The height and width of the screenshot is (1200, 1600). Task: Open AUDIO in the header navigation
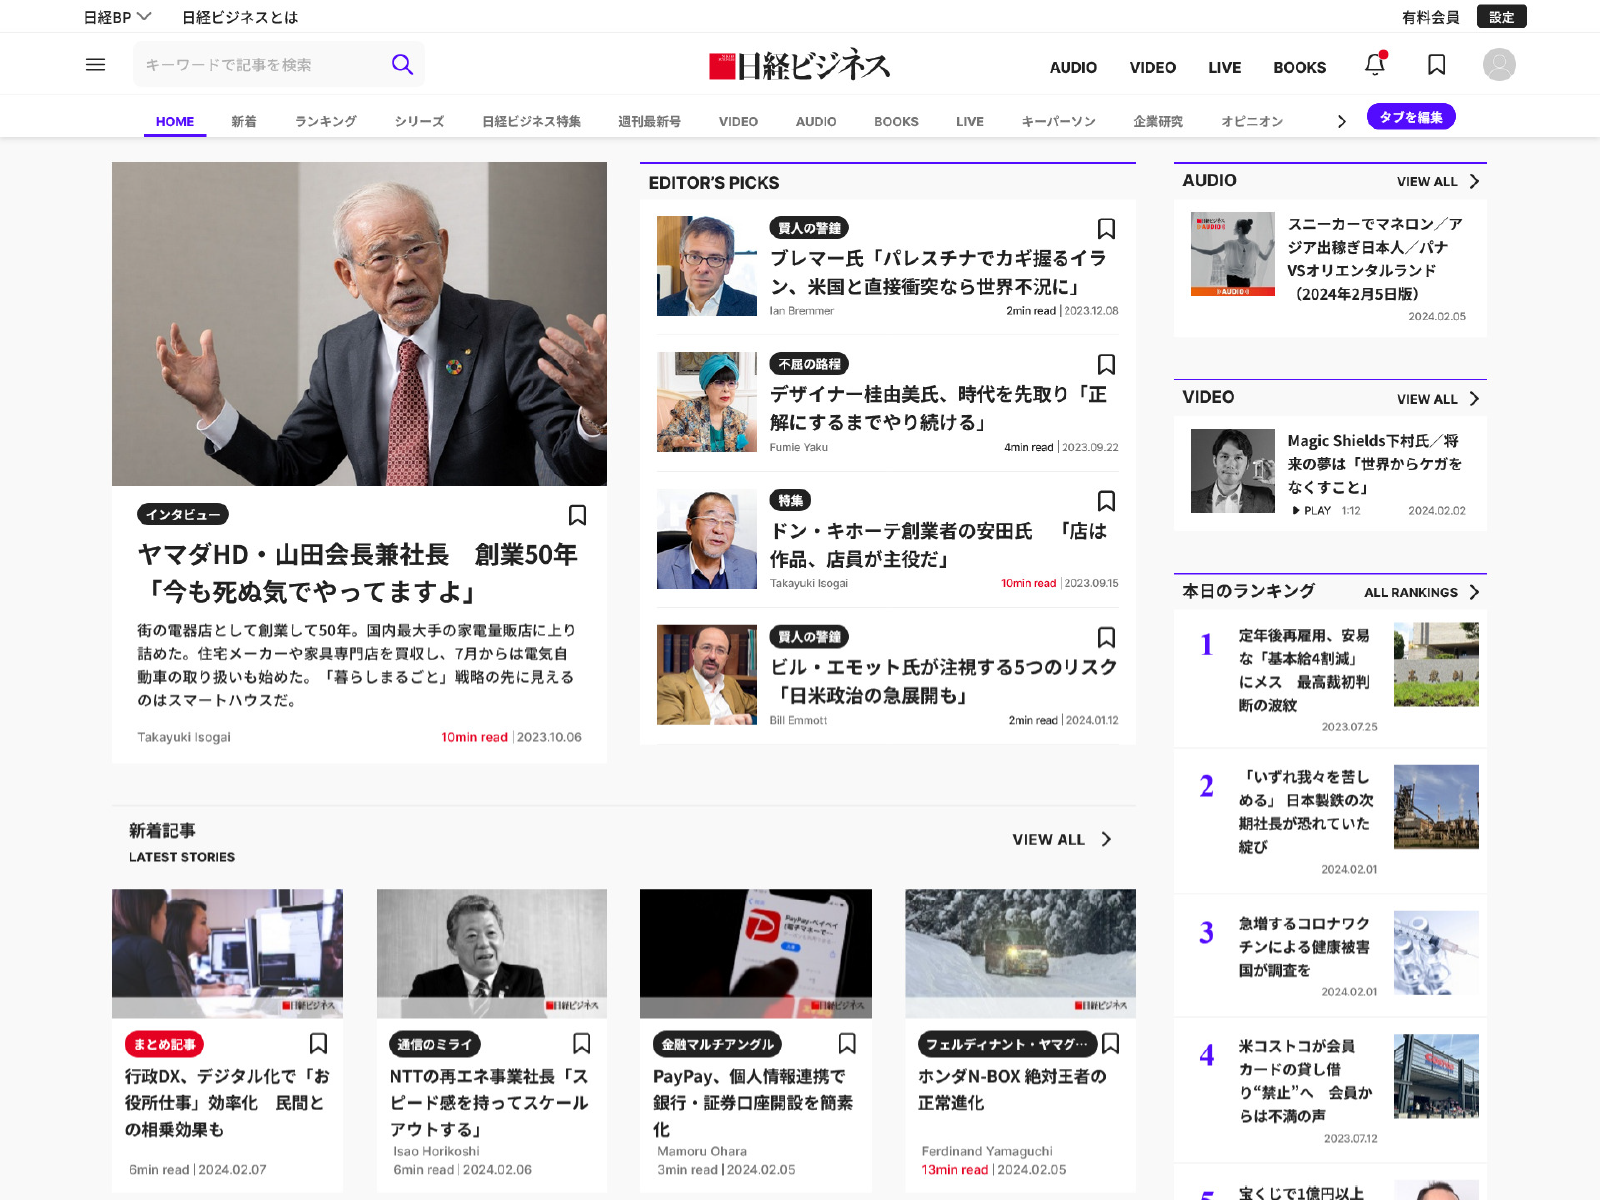click(1073, 67)
